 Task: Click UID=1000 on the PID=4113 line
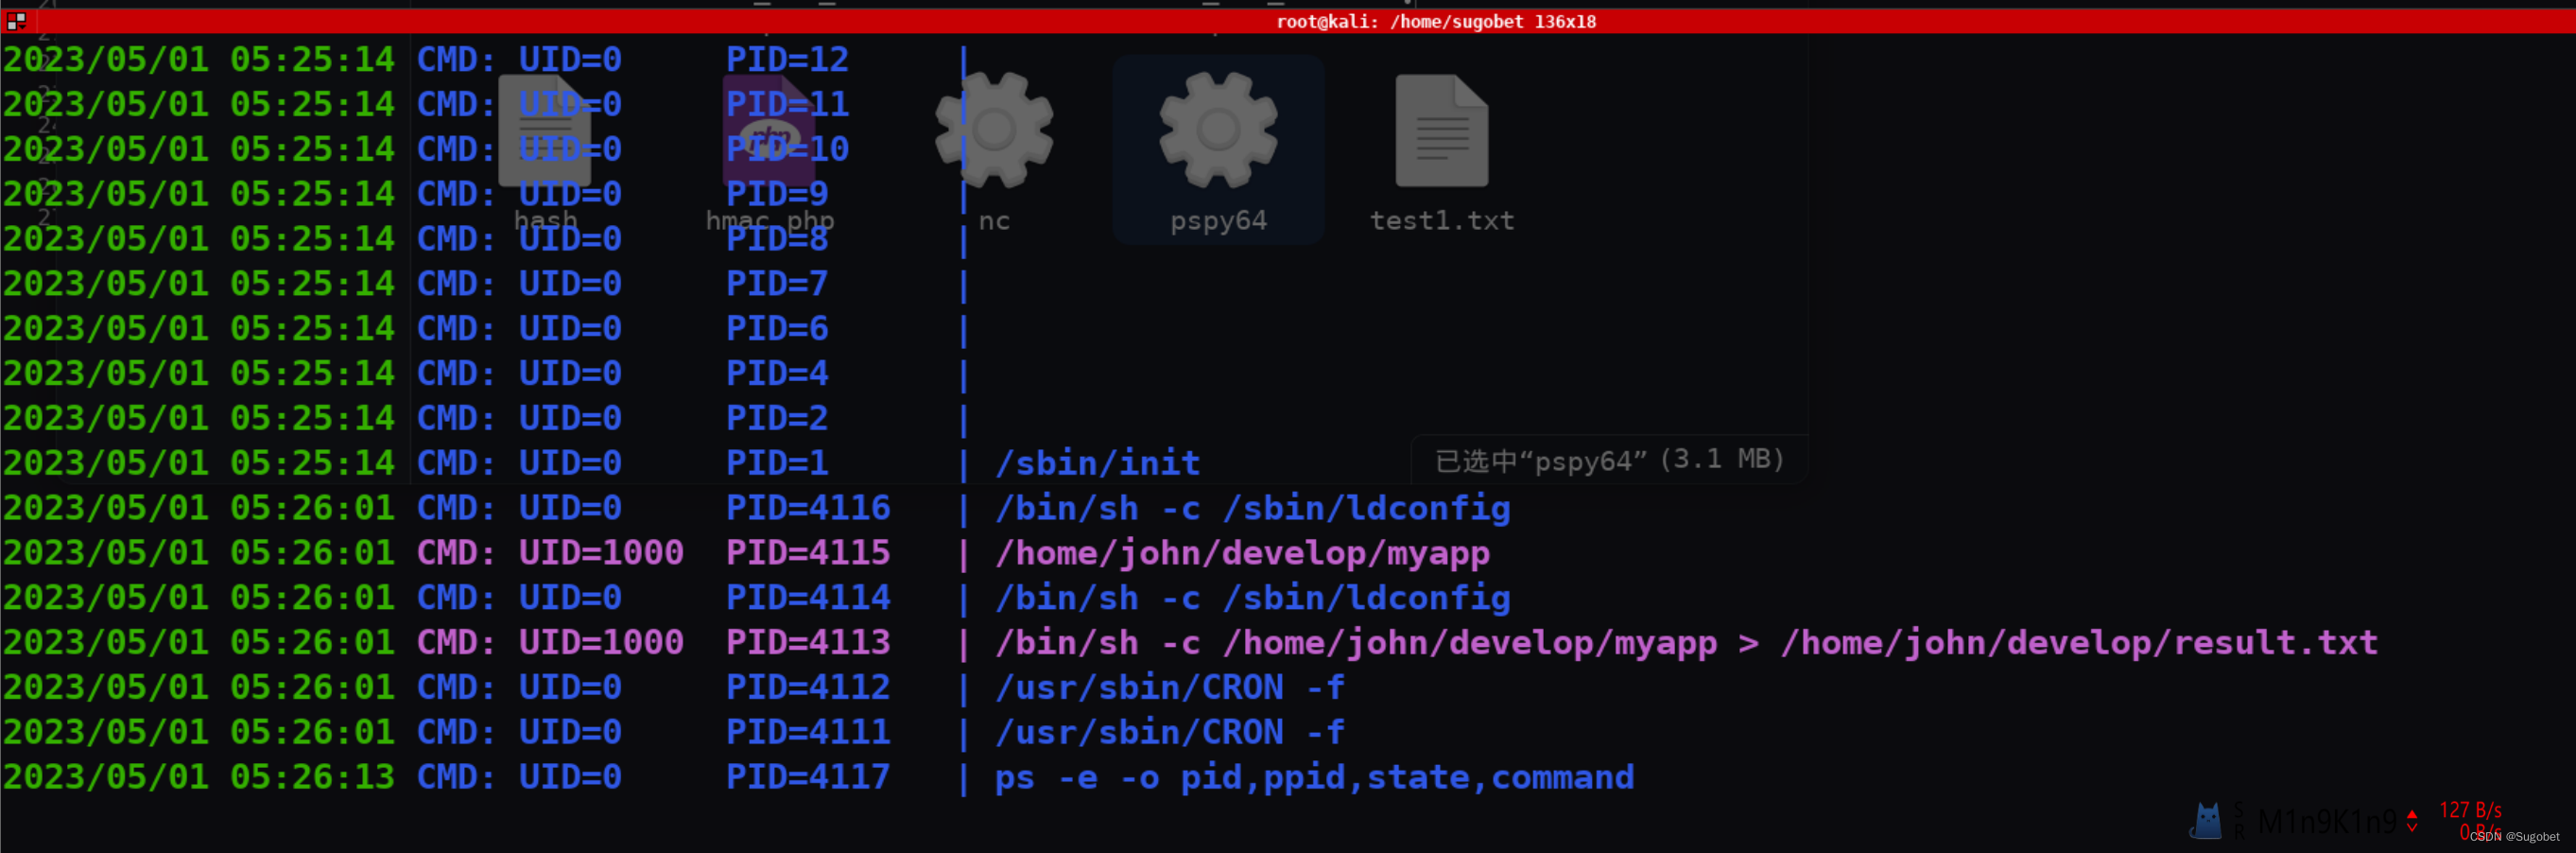pos(601,642)
